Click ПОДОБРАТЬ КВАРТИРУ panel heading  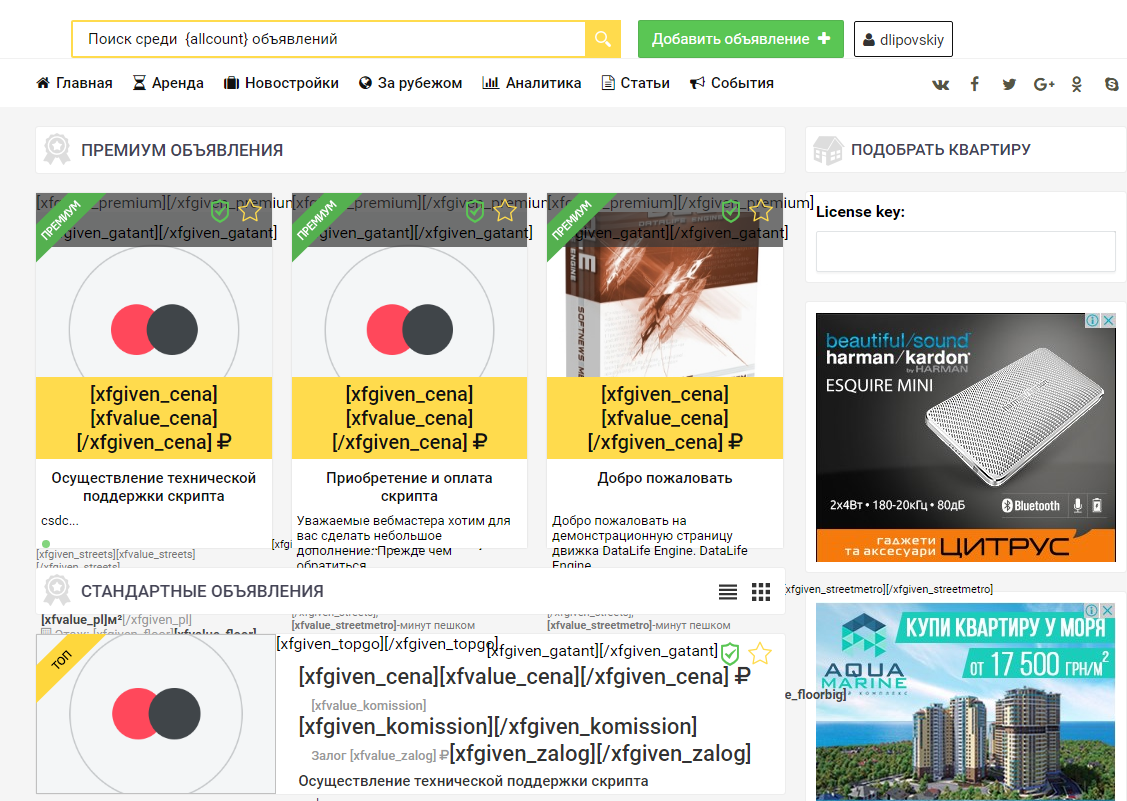940,150
